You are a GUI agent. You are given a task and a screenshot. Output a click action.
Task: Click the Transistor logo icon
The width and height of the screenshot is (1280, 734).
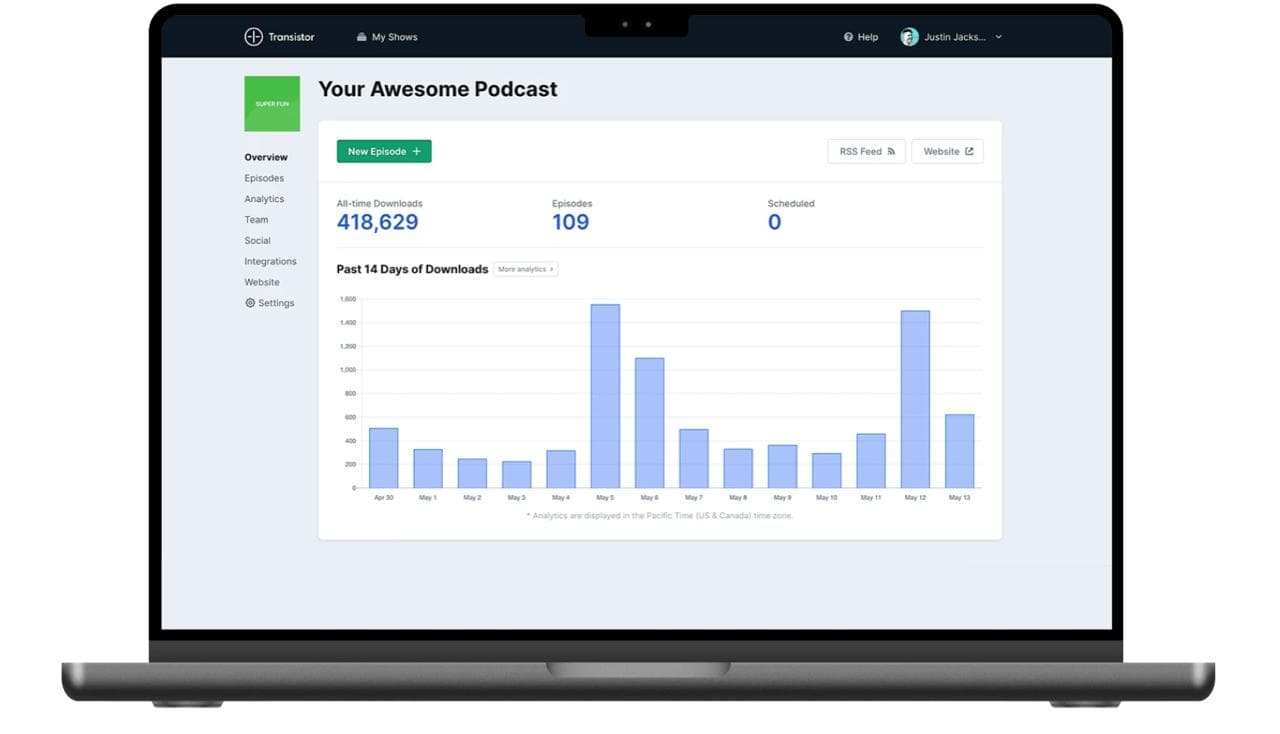pos(253,37)
